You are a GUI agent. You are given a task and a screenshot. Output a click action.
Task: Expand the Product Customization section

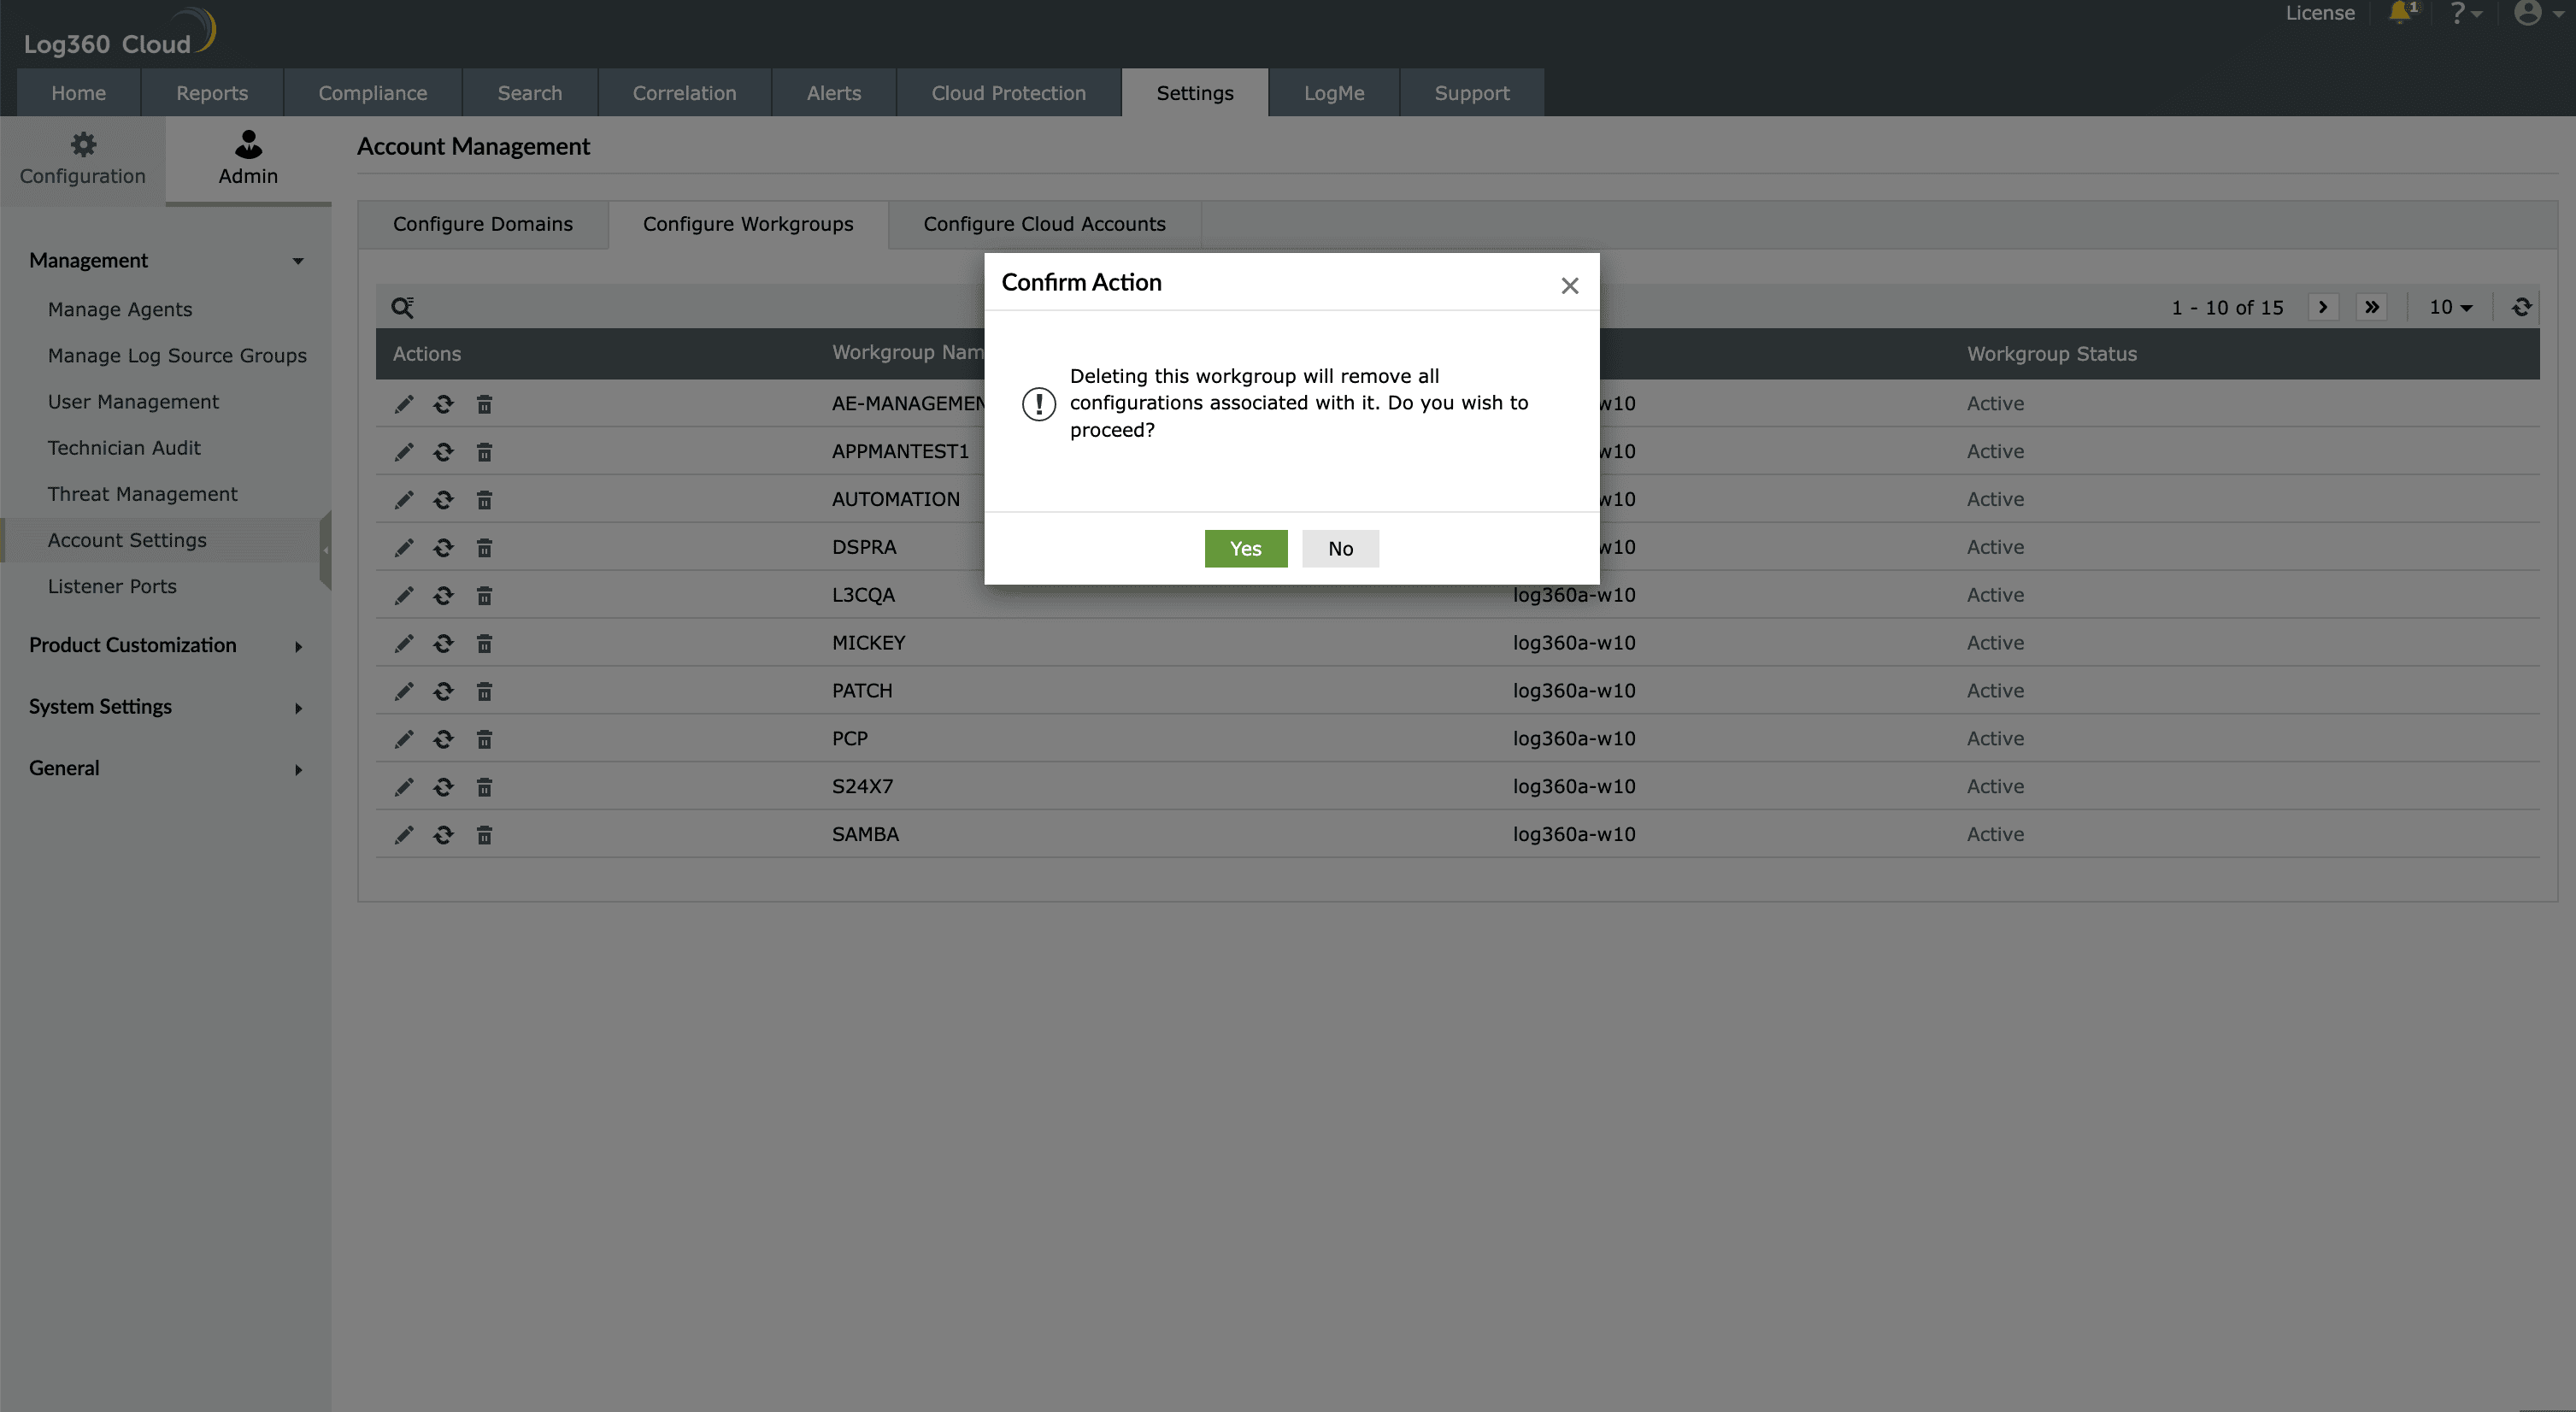coord(165,645)
